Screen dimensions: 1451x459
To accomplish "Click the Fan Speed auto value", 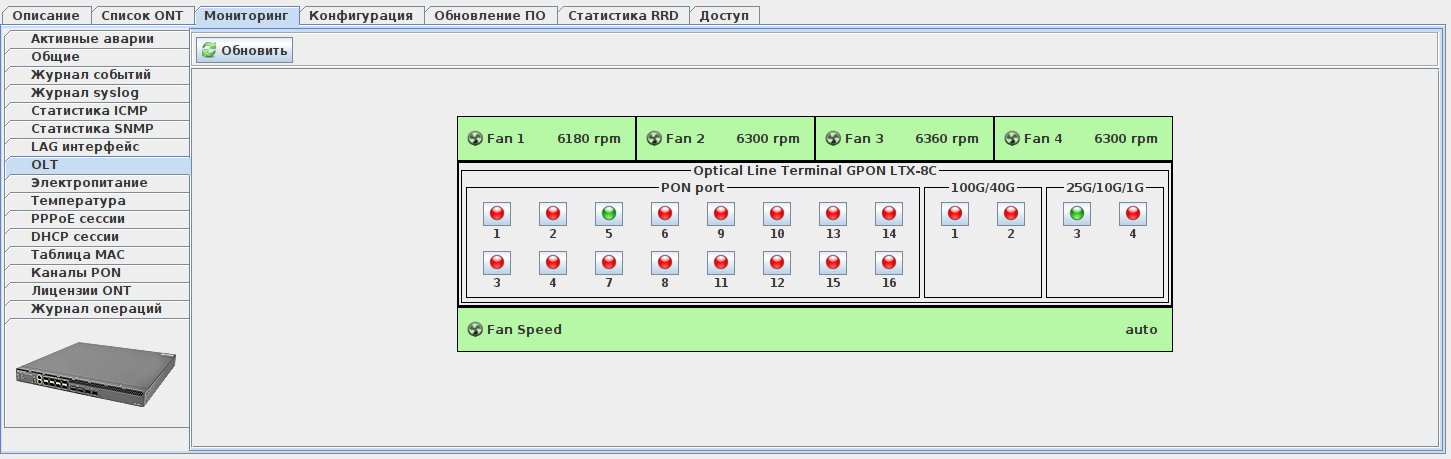I will click(1141, 330).
